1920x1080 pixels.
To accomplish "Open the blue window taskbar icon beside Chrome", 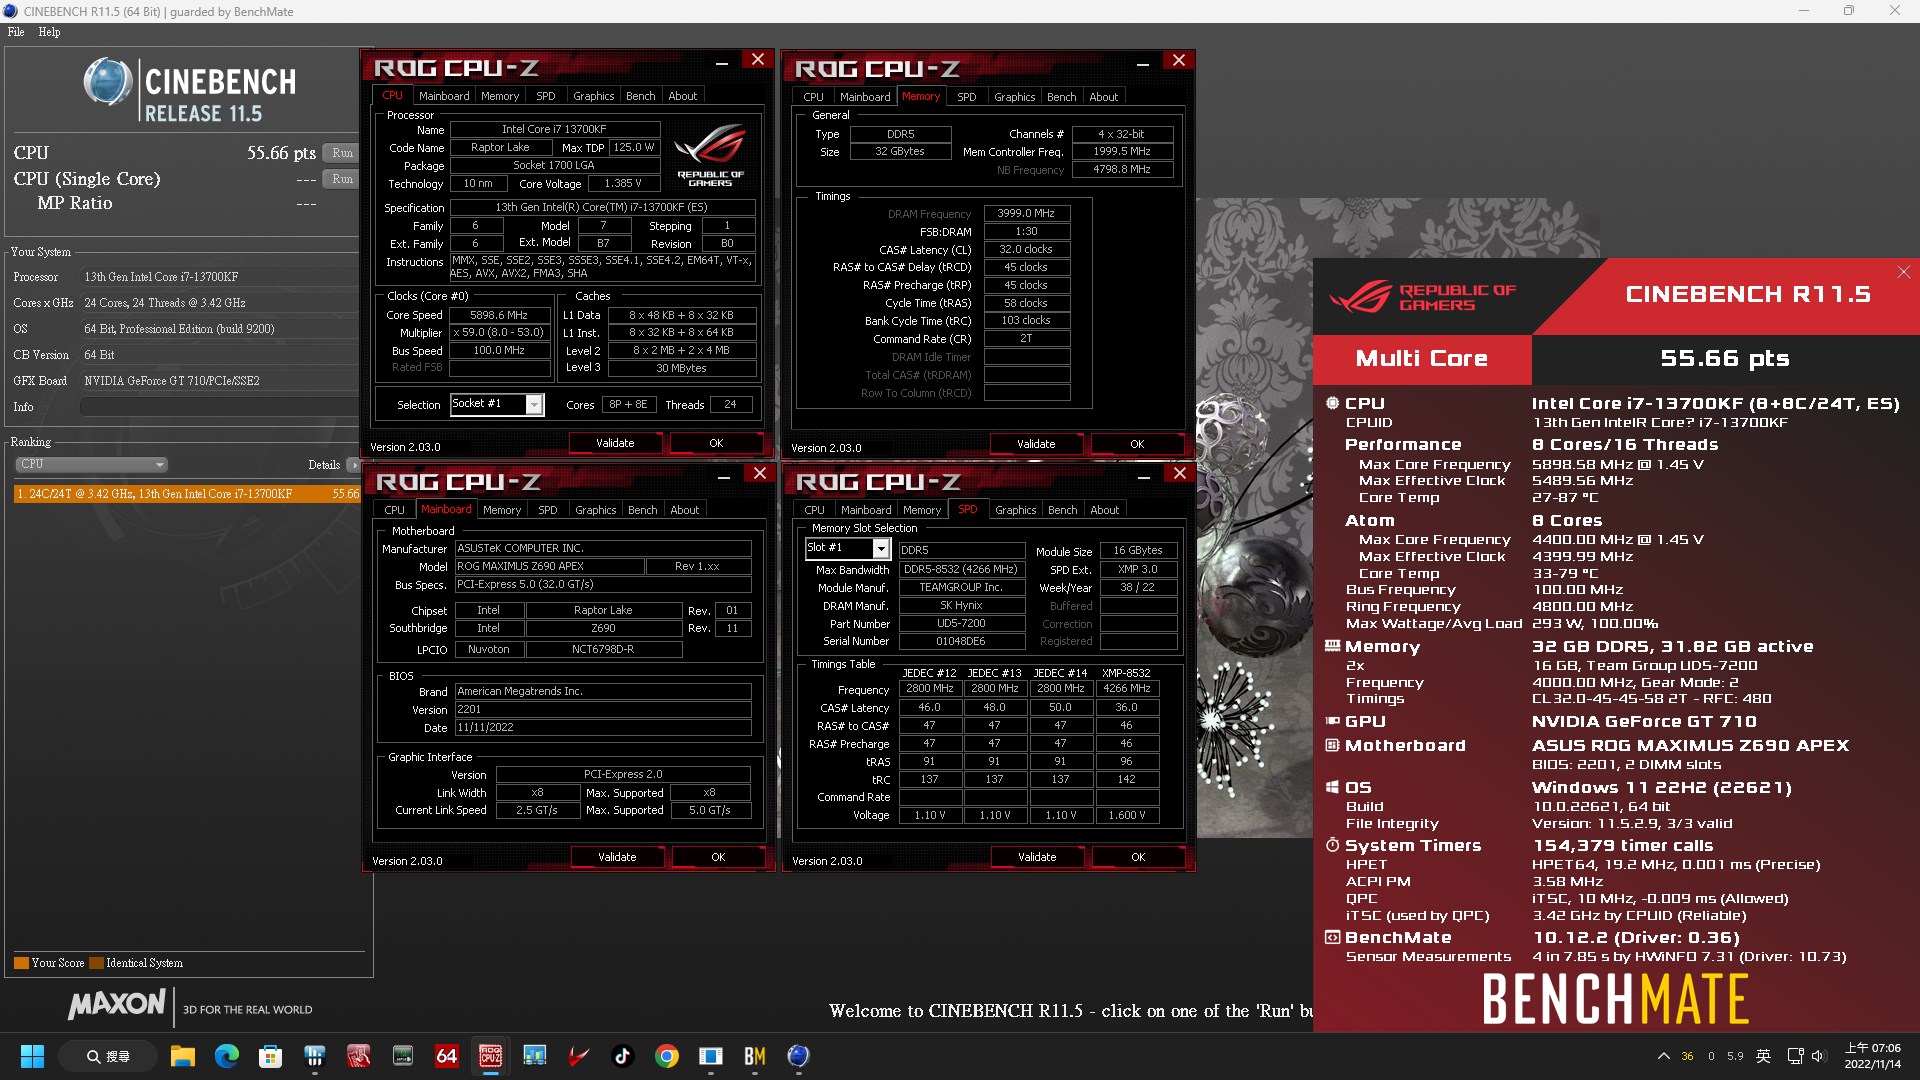I will pos(710,1056).
